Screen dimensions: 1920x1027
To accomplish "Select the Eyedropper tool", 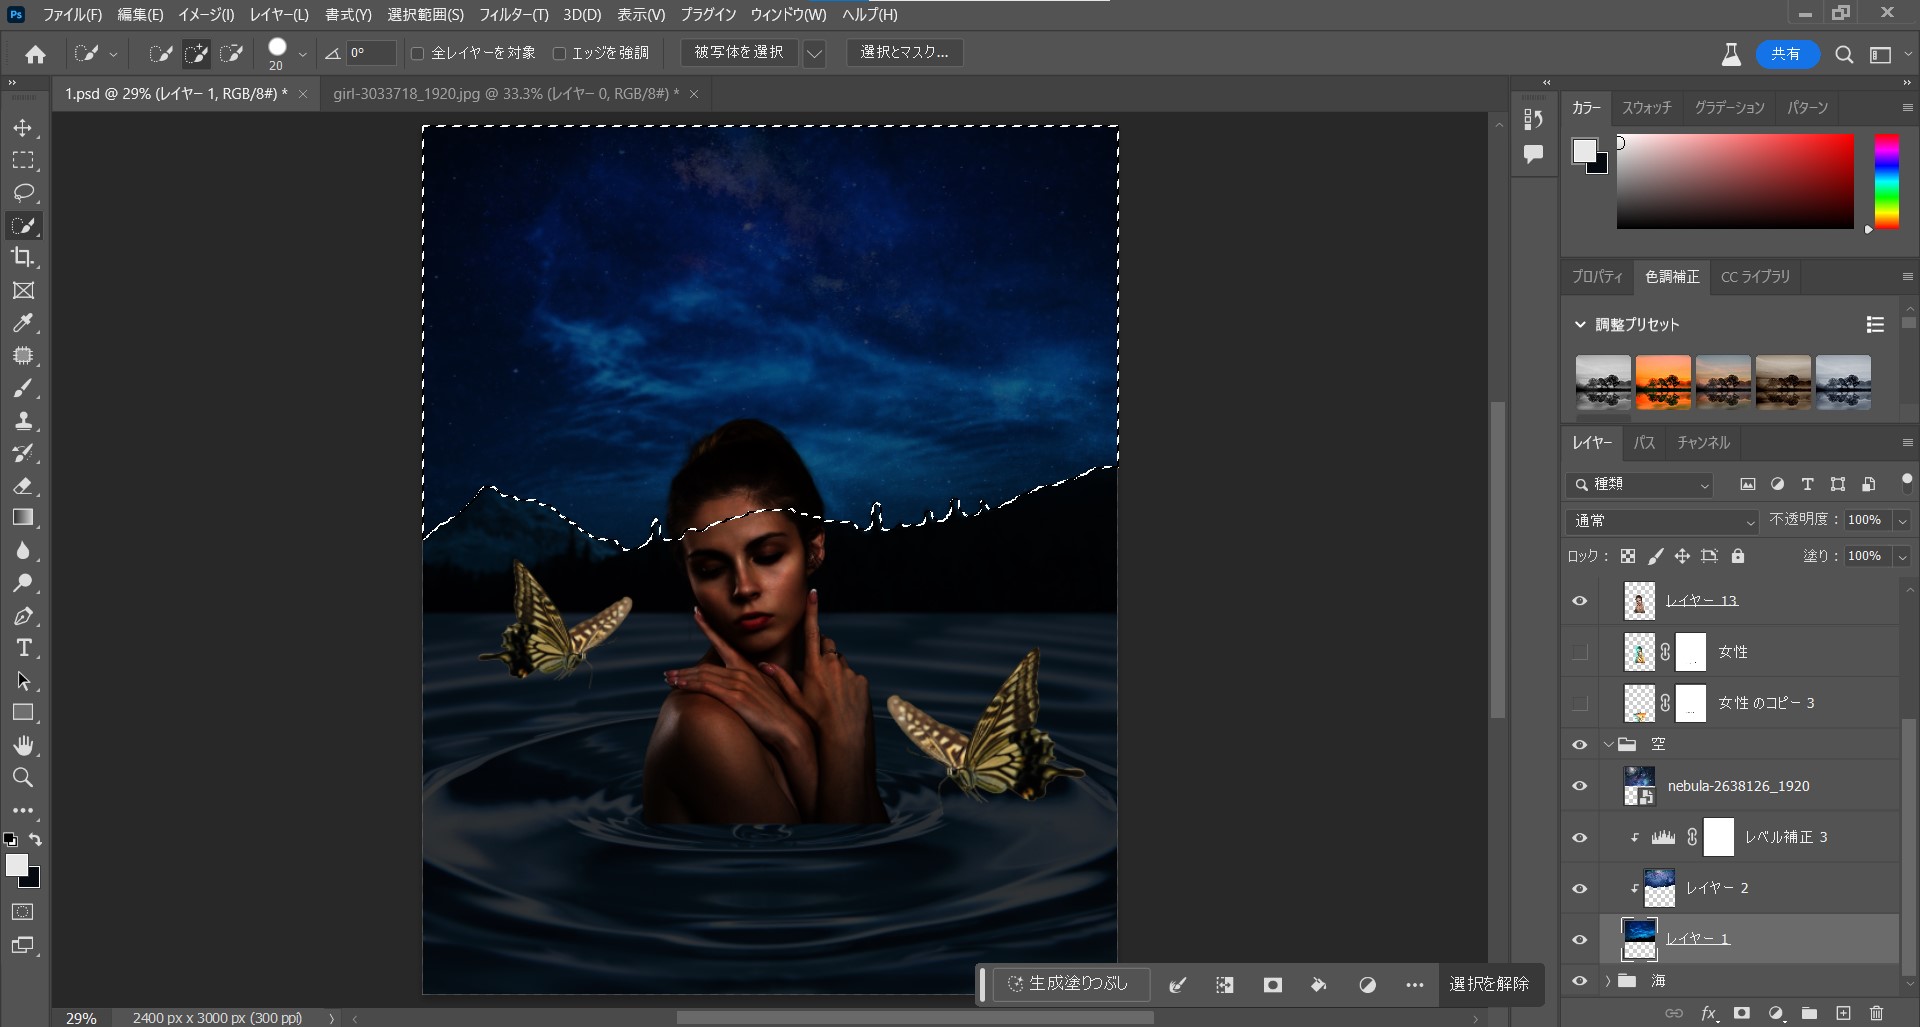I will tap(23, 323).
